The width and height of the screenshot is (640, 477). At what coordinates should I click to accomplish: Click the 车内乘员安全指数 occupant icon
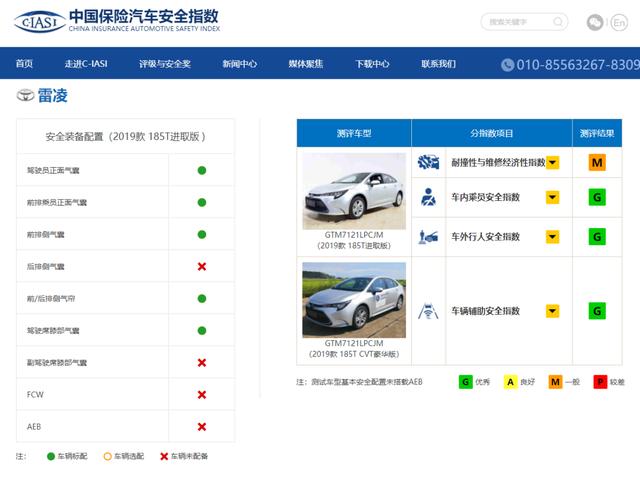point(428,197)
